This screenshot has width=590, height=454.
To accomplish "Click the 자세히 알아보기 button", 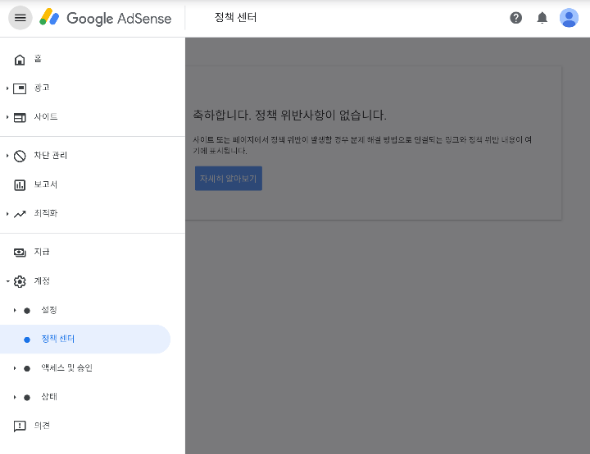I will tap(228, 178).
